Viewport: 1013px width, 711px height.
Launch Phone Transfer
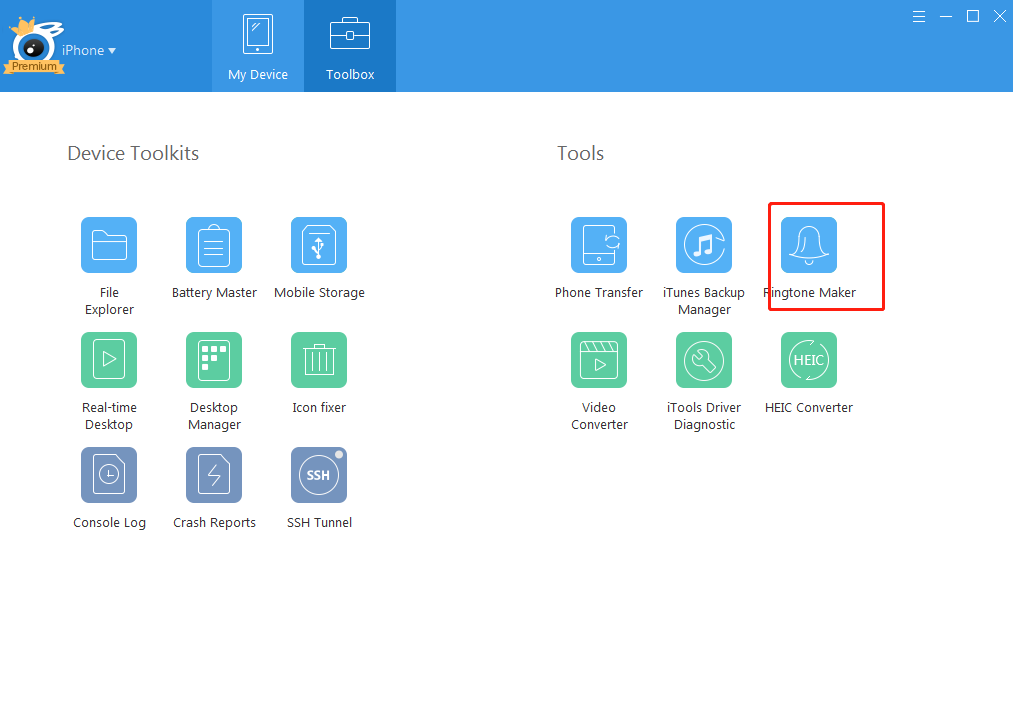(599, 245)
